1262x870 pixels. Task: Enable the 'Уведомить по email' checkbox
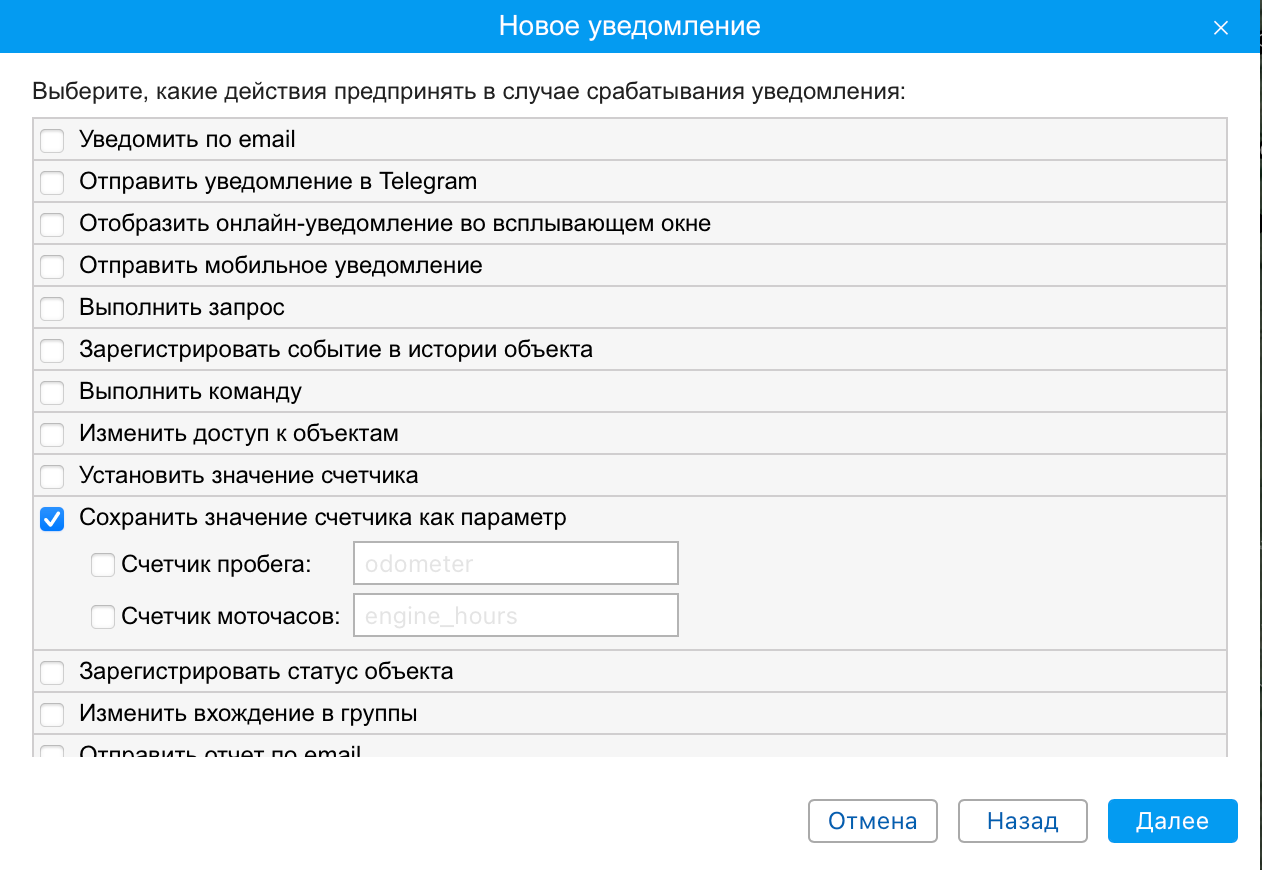(52, 141)
